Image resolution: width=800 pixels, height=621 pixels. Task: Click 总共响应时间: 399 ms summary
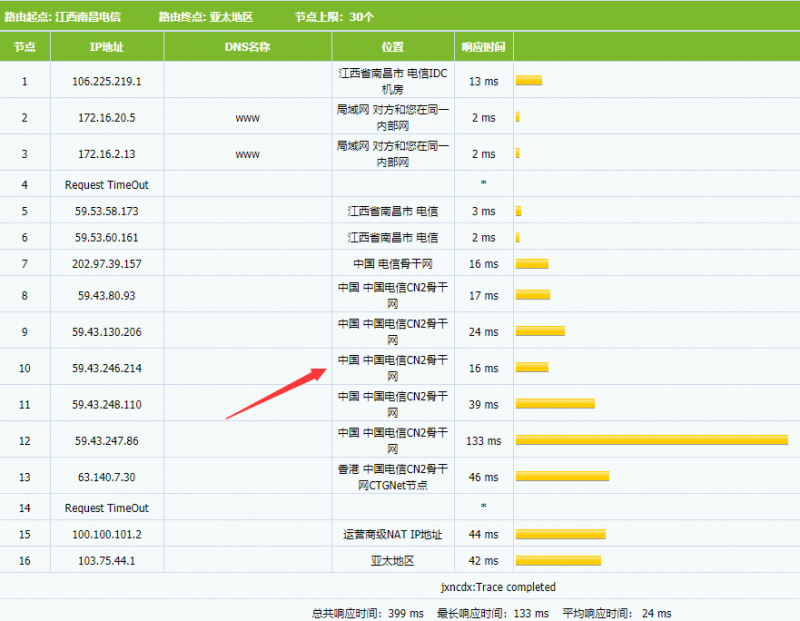[x=368, y=613]
